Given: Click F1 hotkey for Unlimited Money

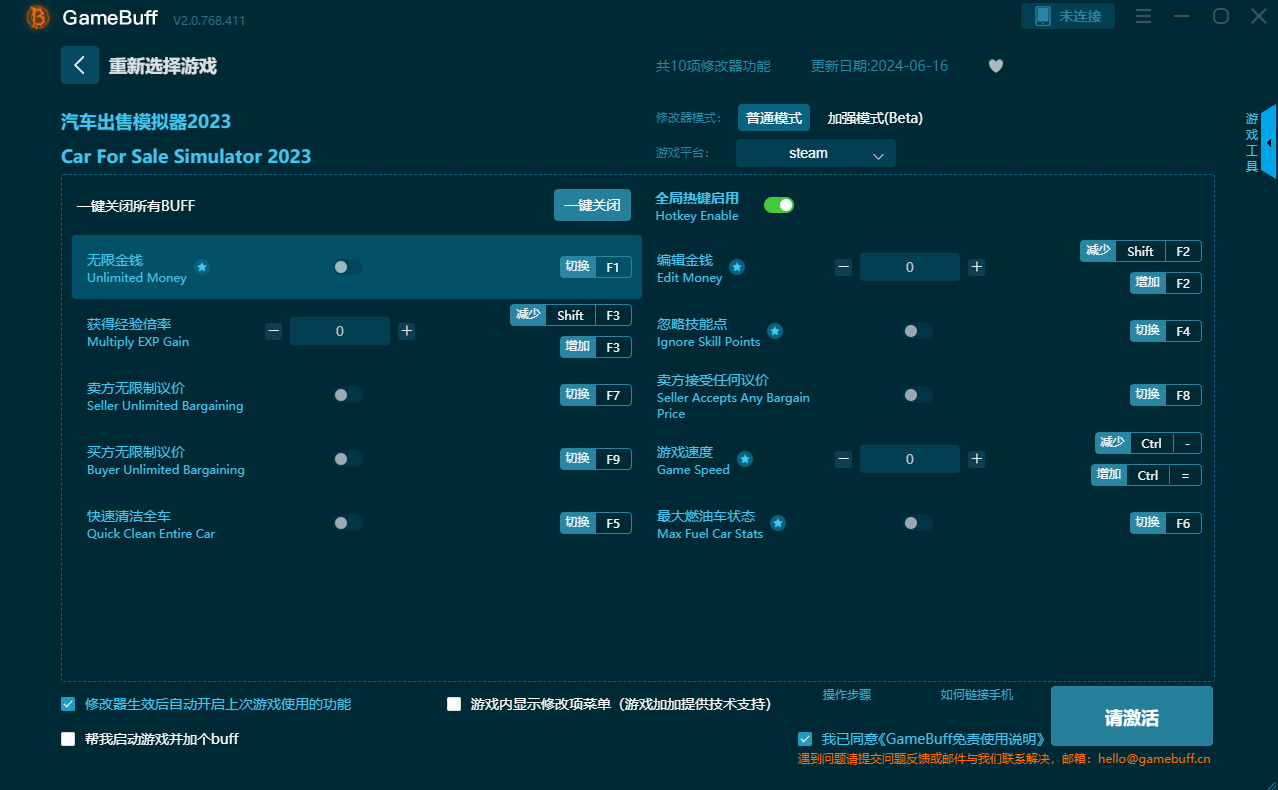Looking at the screenshot, I should [x=596, y=267].
